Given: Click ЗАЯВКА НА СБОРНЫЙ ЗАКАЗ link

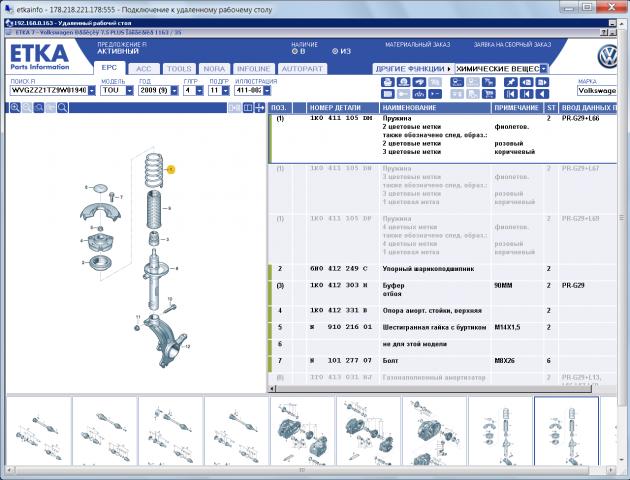Looking at the screenshot, I should click(512, 45).
